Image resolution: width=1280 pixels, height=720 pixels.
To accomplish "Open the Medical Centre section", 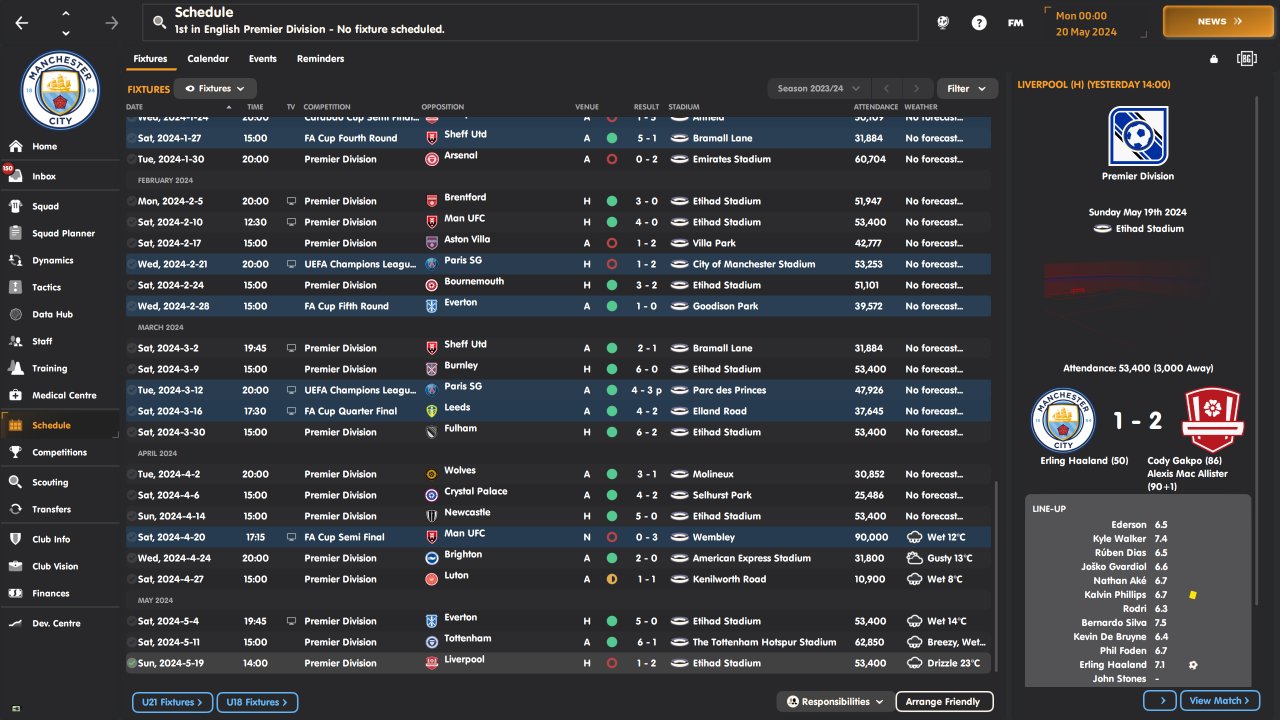I will pos(63,395).
